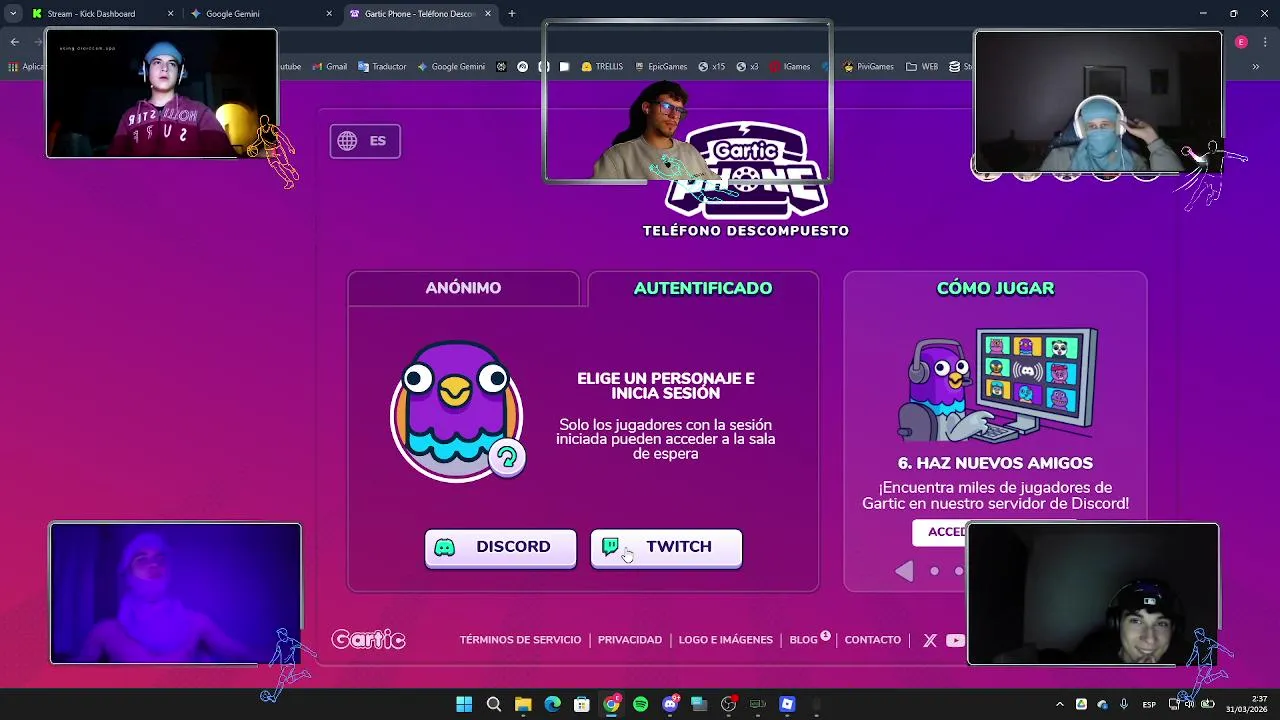
Task: Select first carousel pagination dot
Action: point(935,571)
